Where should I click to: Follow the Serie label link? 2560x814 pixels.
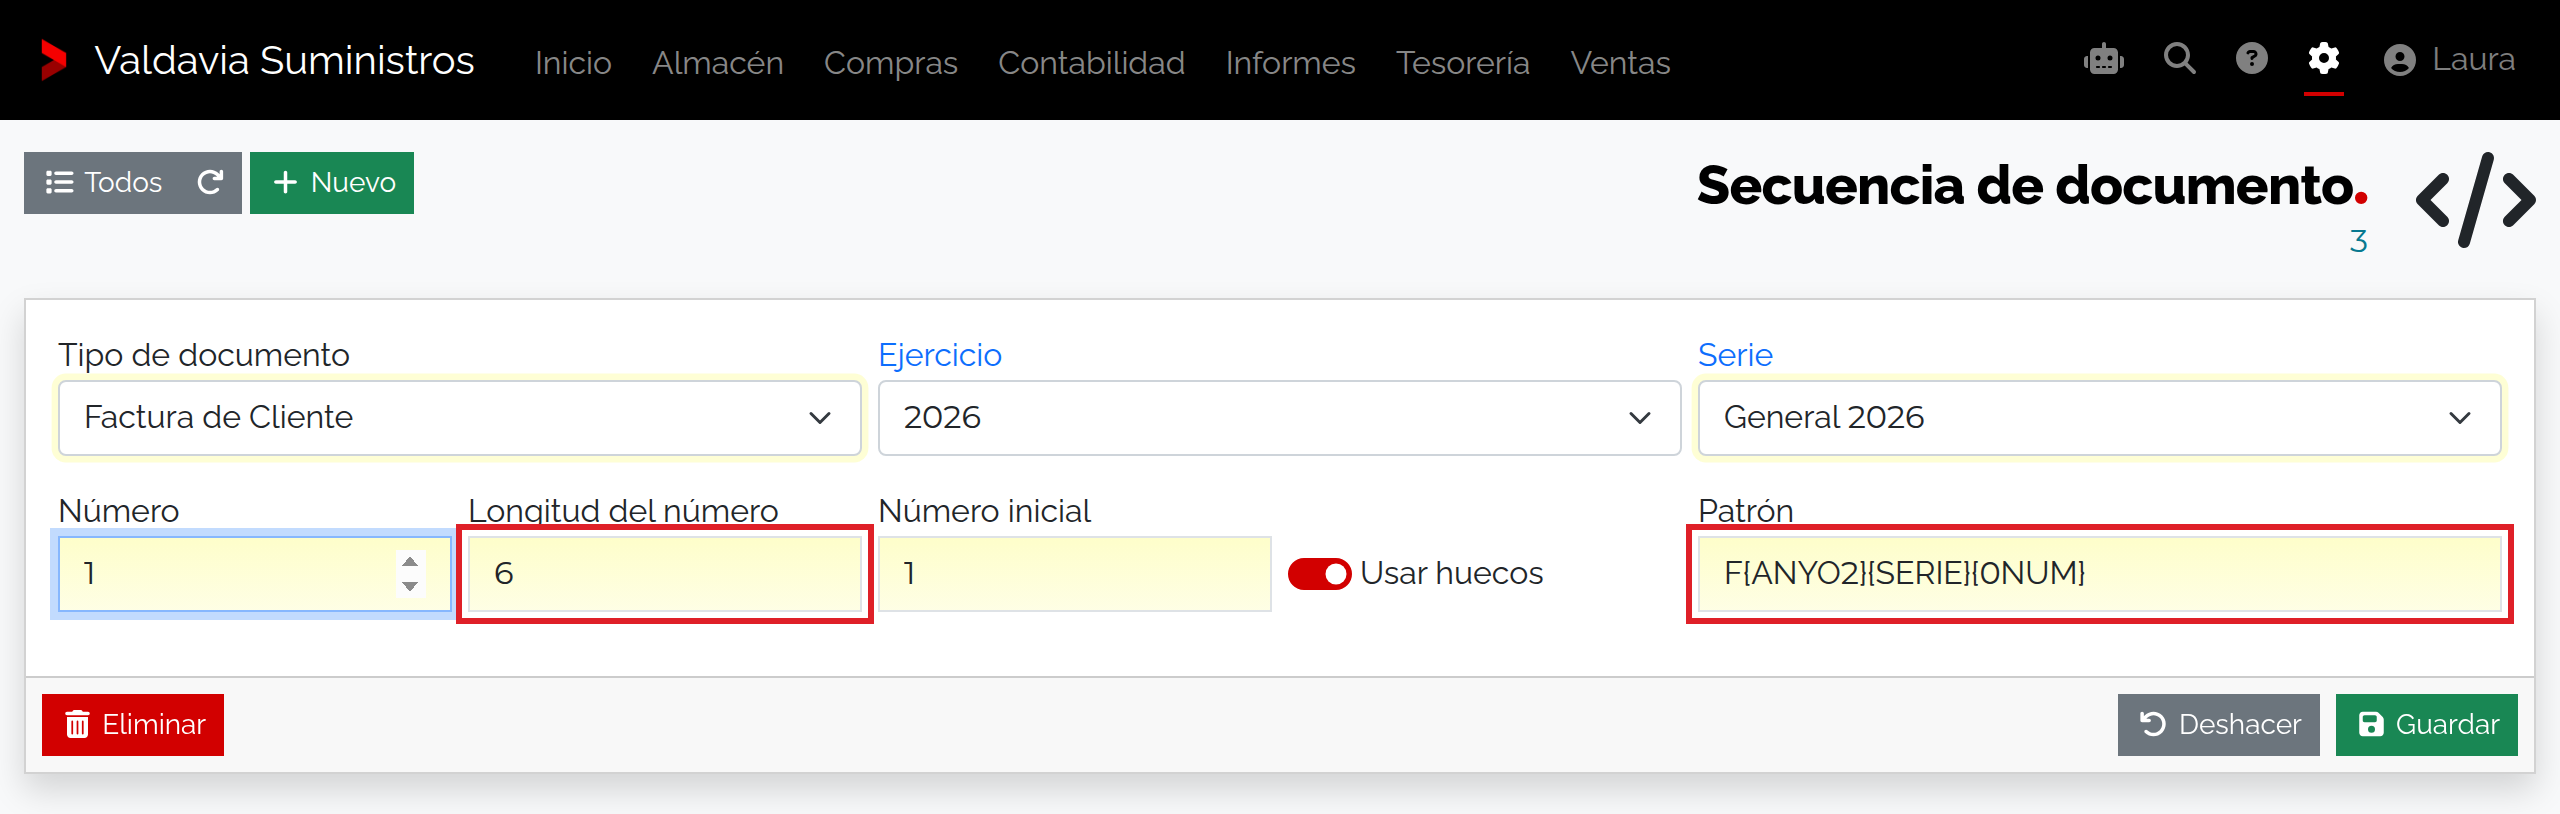point(1735,354)
